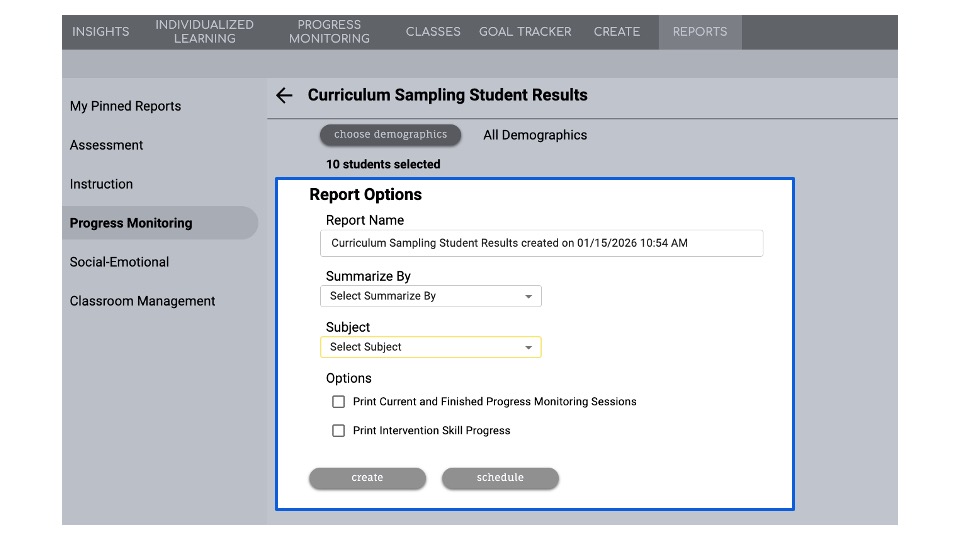960x540 pixels.
Task: Open the Insights tab
Action: pos(101,32)
